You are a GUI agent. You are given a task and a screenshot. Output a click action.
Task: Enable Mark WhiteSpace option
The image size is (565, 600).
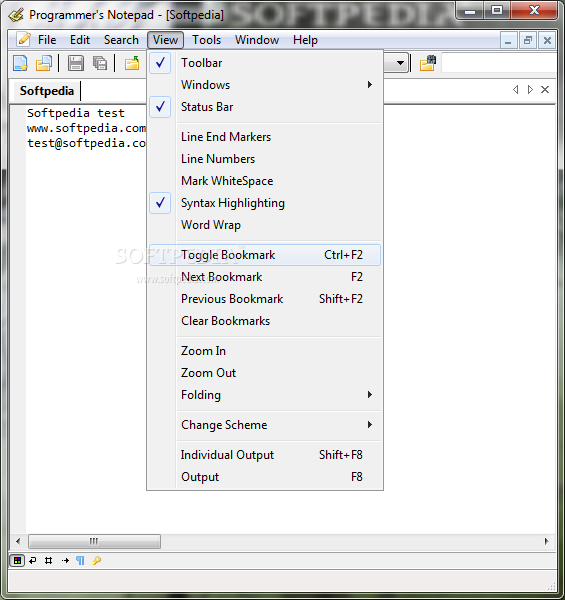265,181
